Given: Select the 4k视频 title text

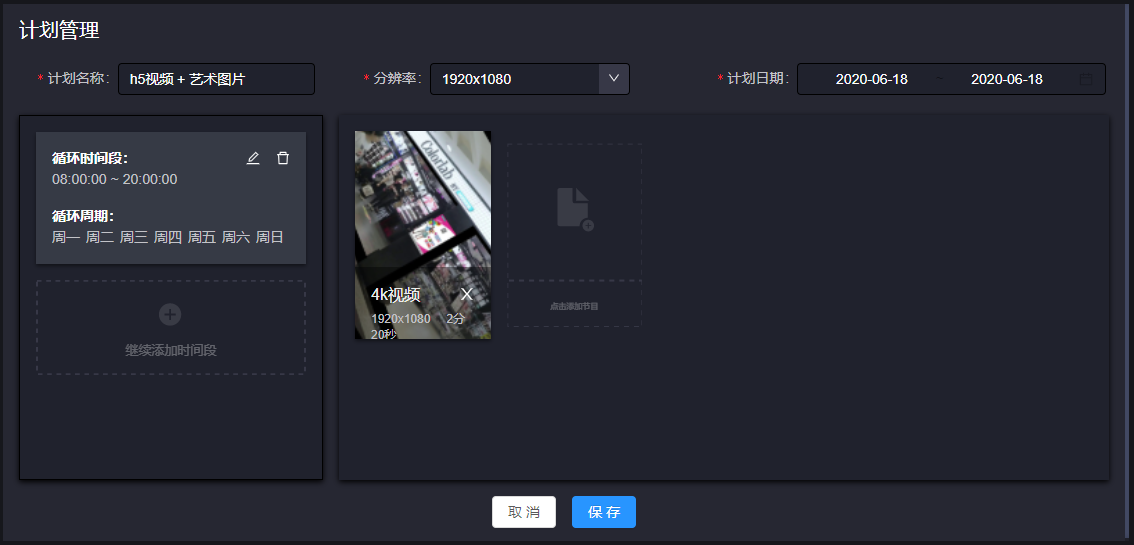Looking at the screenshot, I should click(396, 294).
